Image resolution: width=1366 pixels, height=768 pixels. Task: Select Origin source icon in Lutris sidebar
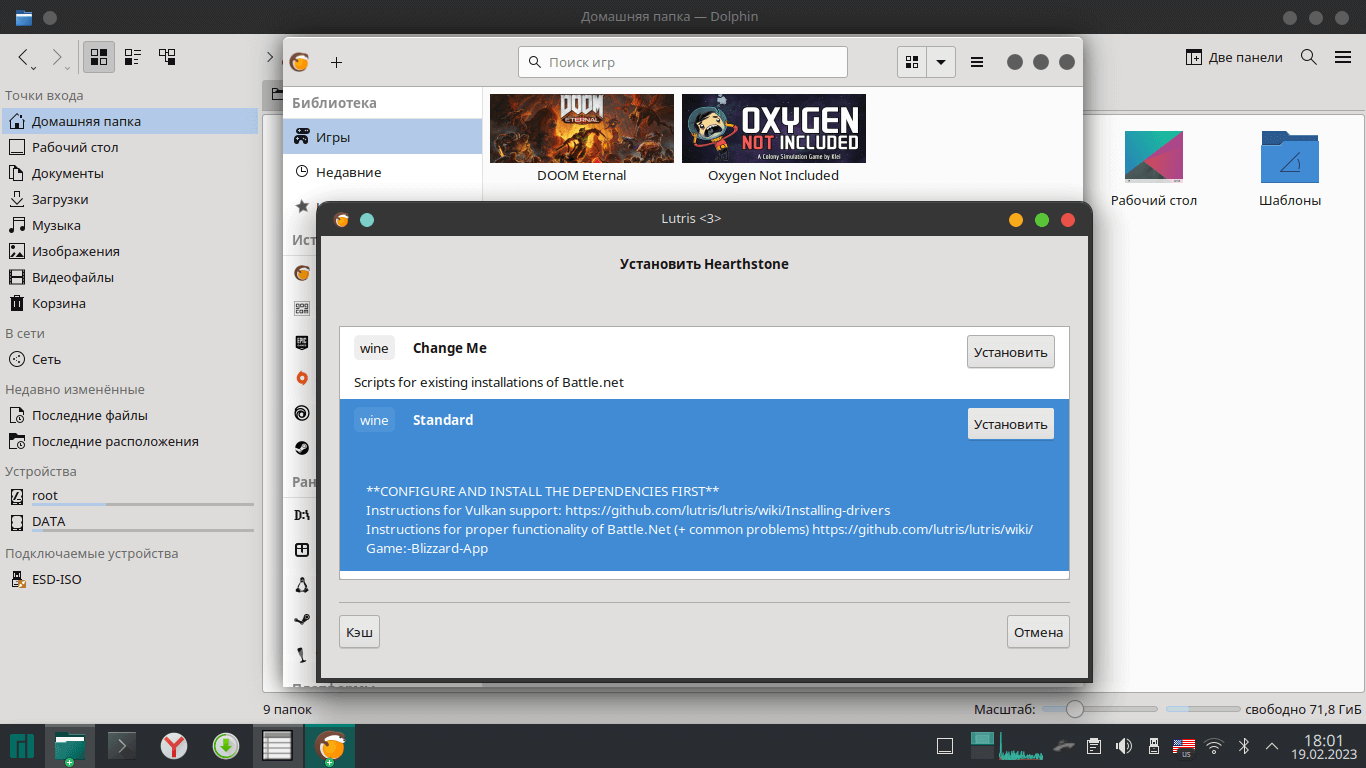click(302, 378)
